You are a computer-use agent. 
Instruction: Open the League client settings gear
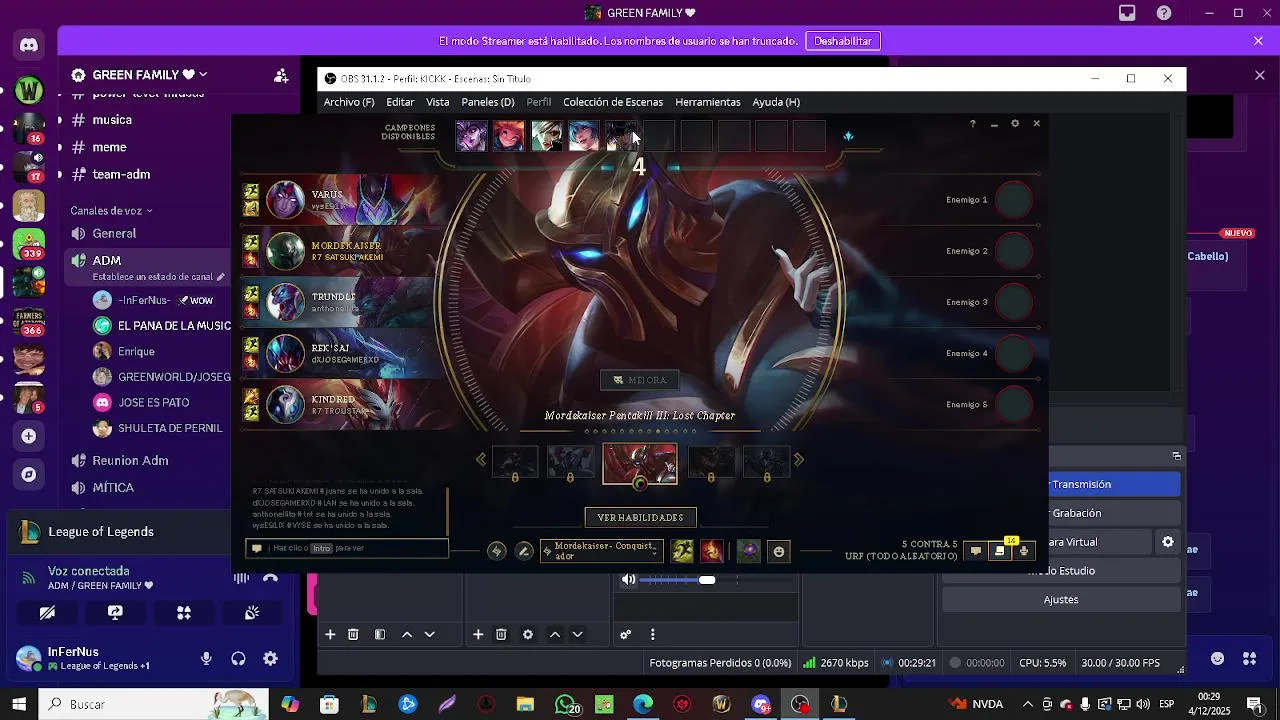1015,124
